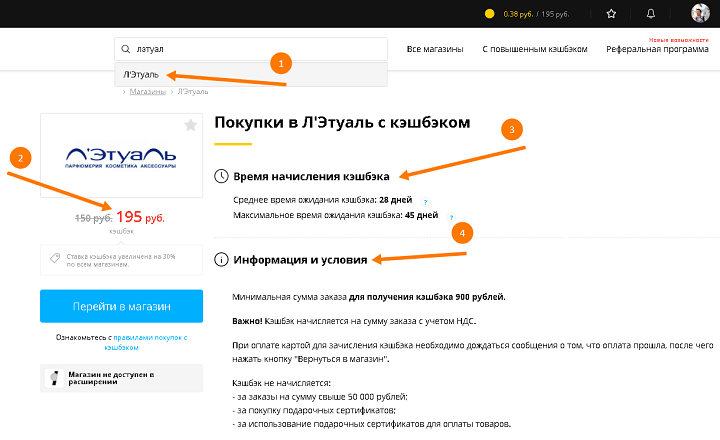The width and height of the screenshot is (720, 440).
Task: Click the Л'Этуаль store logo
Action: 121,158
